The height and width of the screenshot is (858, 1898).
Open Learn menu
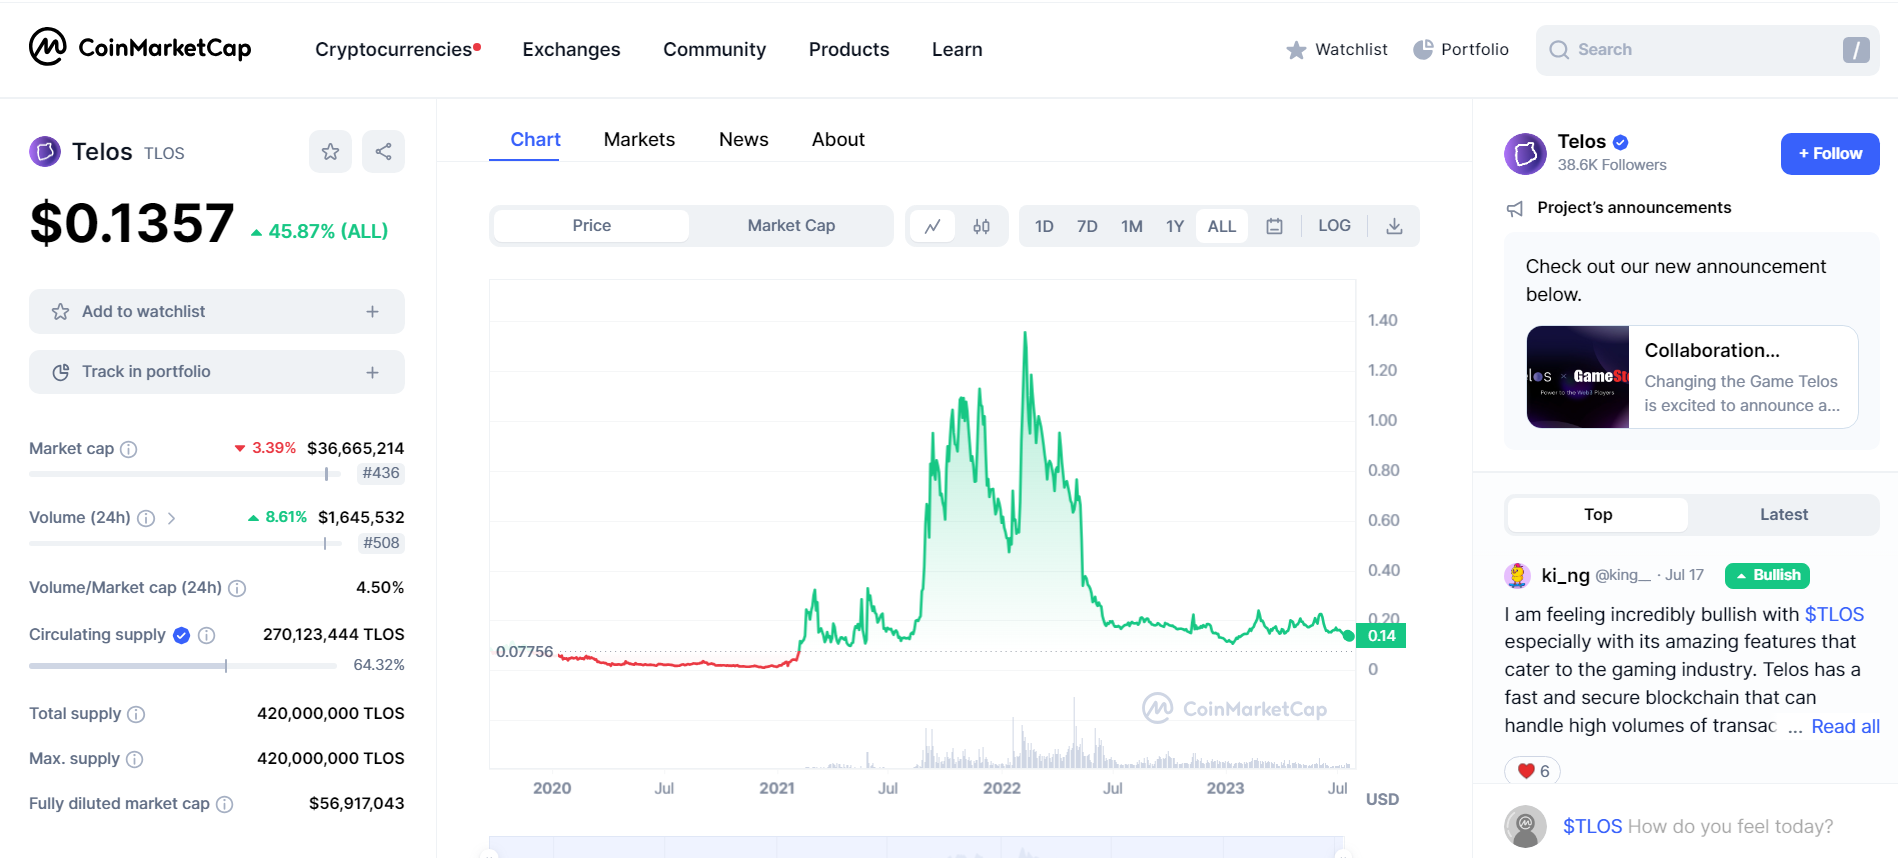point(957,49)
